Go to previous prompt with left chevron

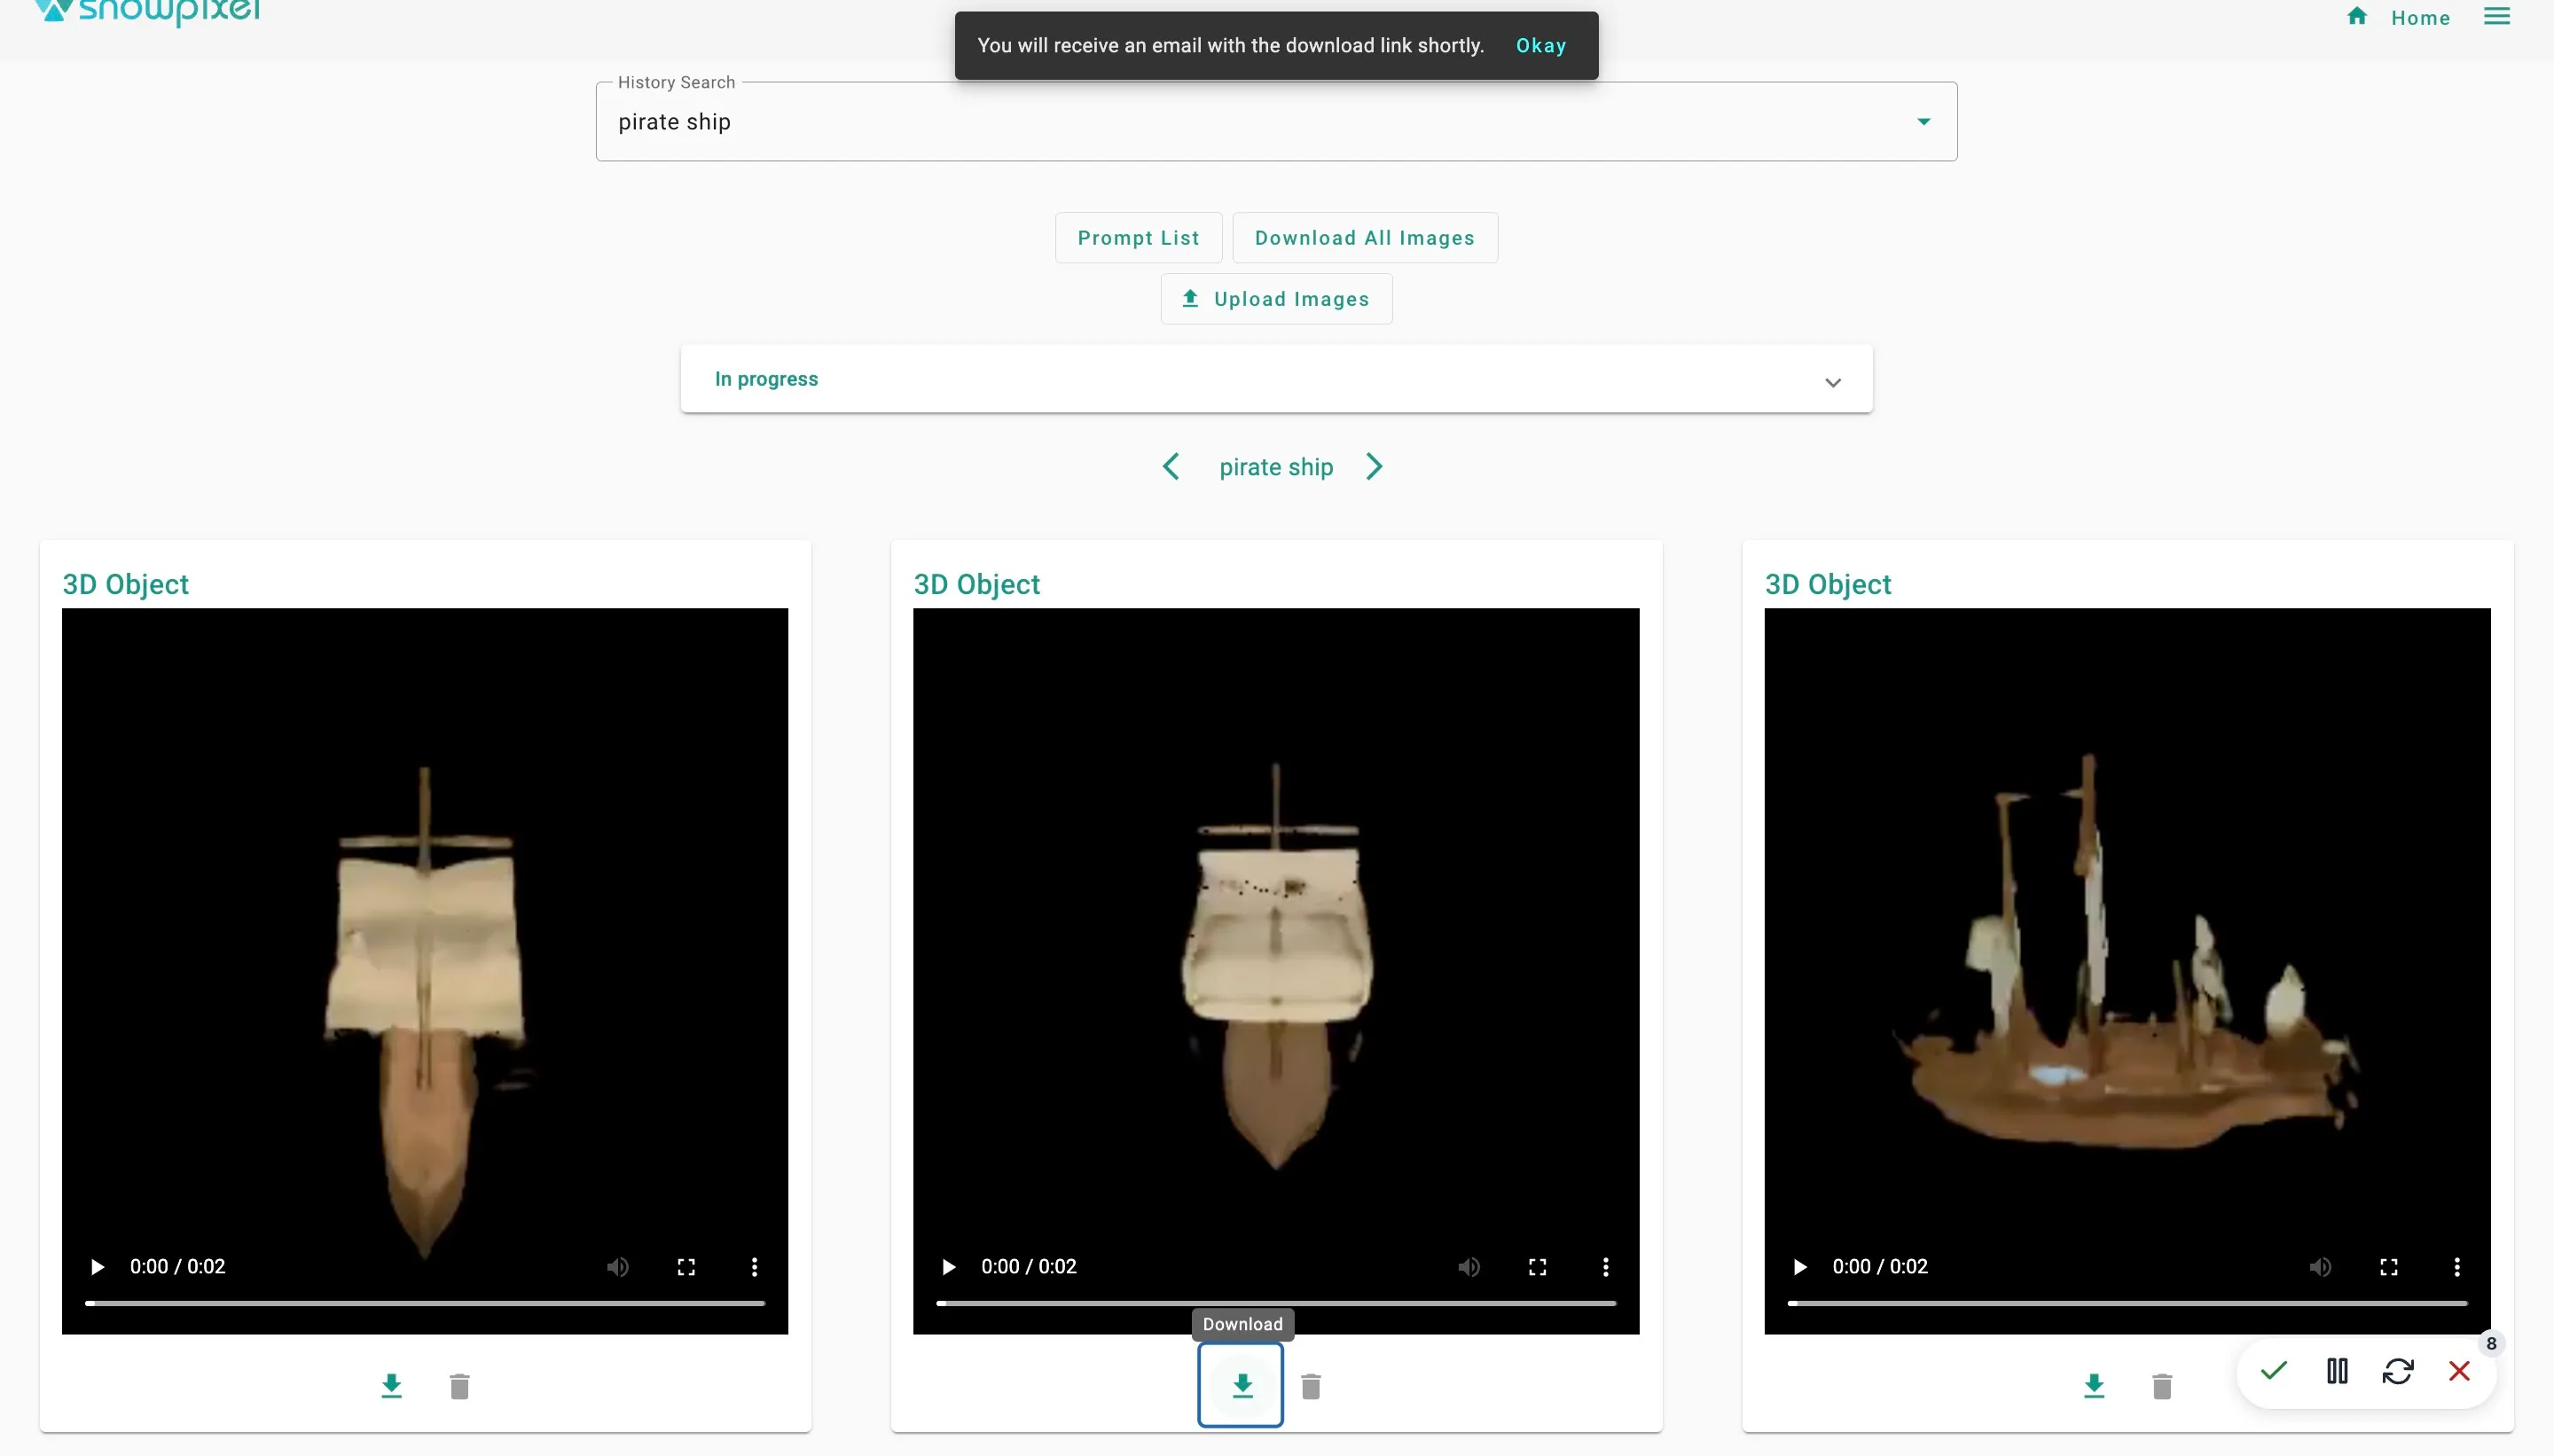tap(1171, 467)
